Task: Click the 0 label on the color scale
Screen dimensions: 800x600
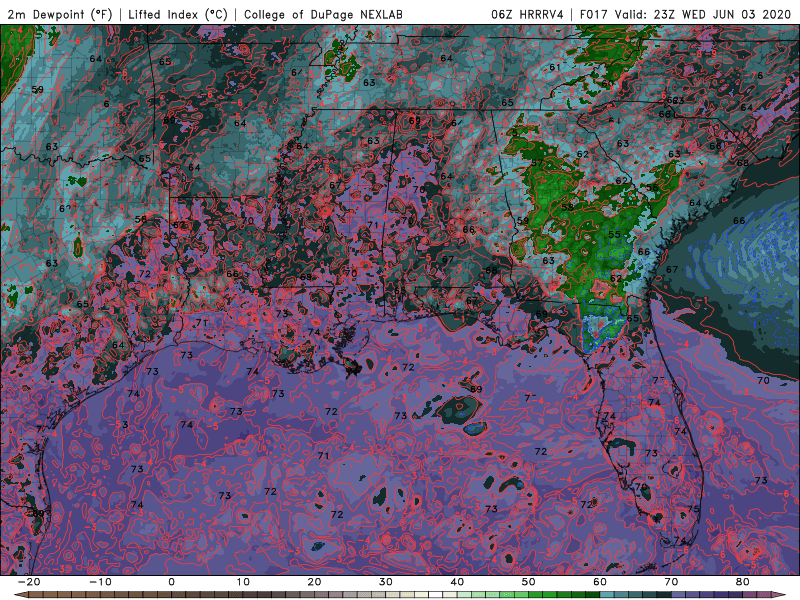Action: click(x=171, y=582)
